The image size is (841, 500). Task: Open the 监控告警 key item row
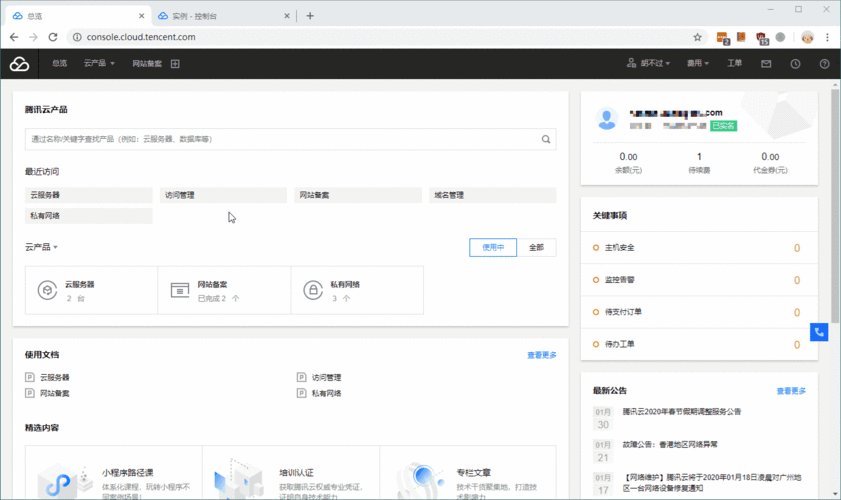699,280
